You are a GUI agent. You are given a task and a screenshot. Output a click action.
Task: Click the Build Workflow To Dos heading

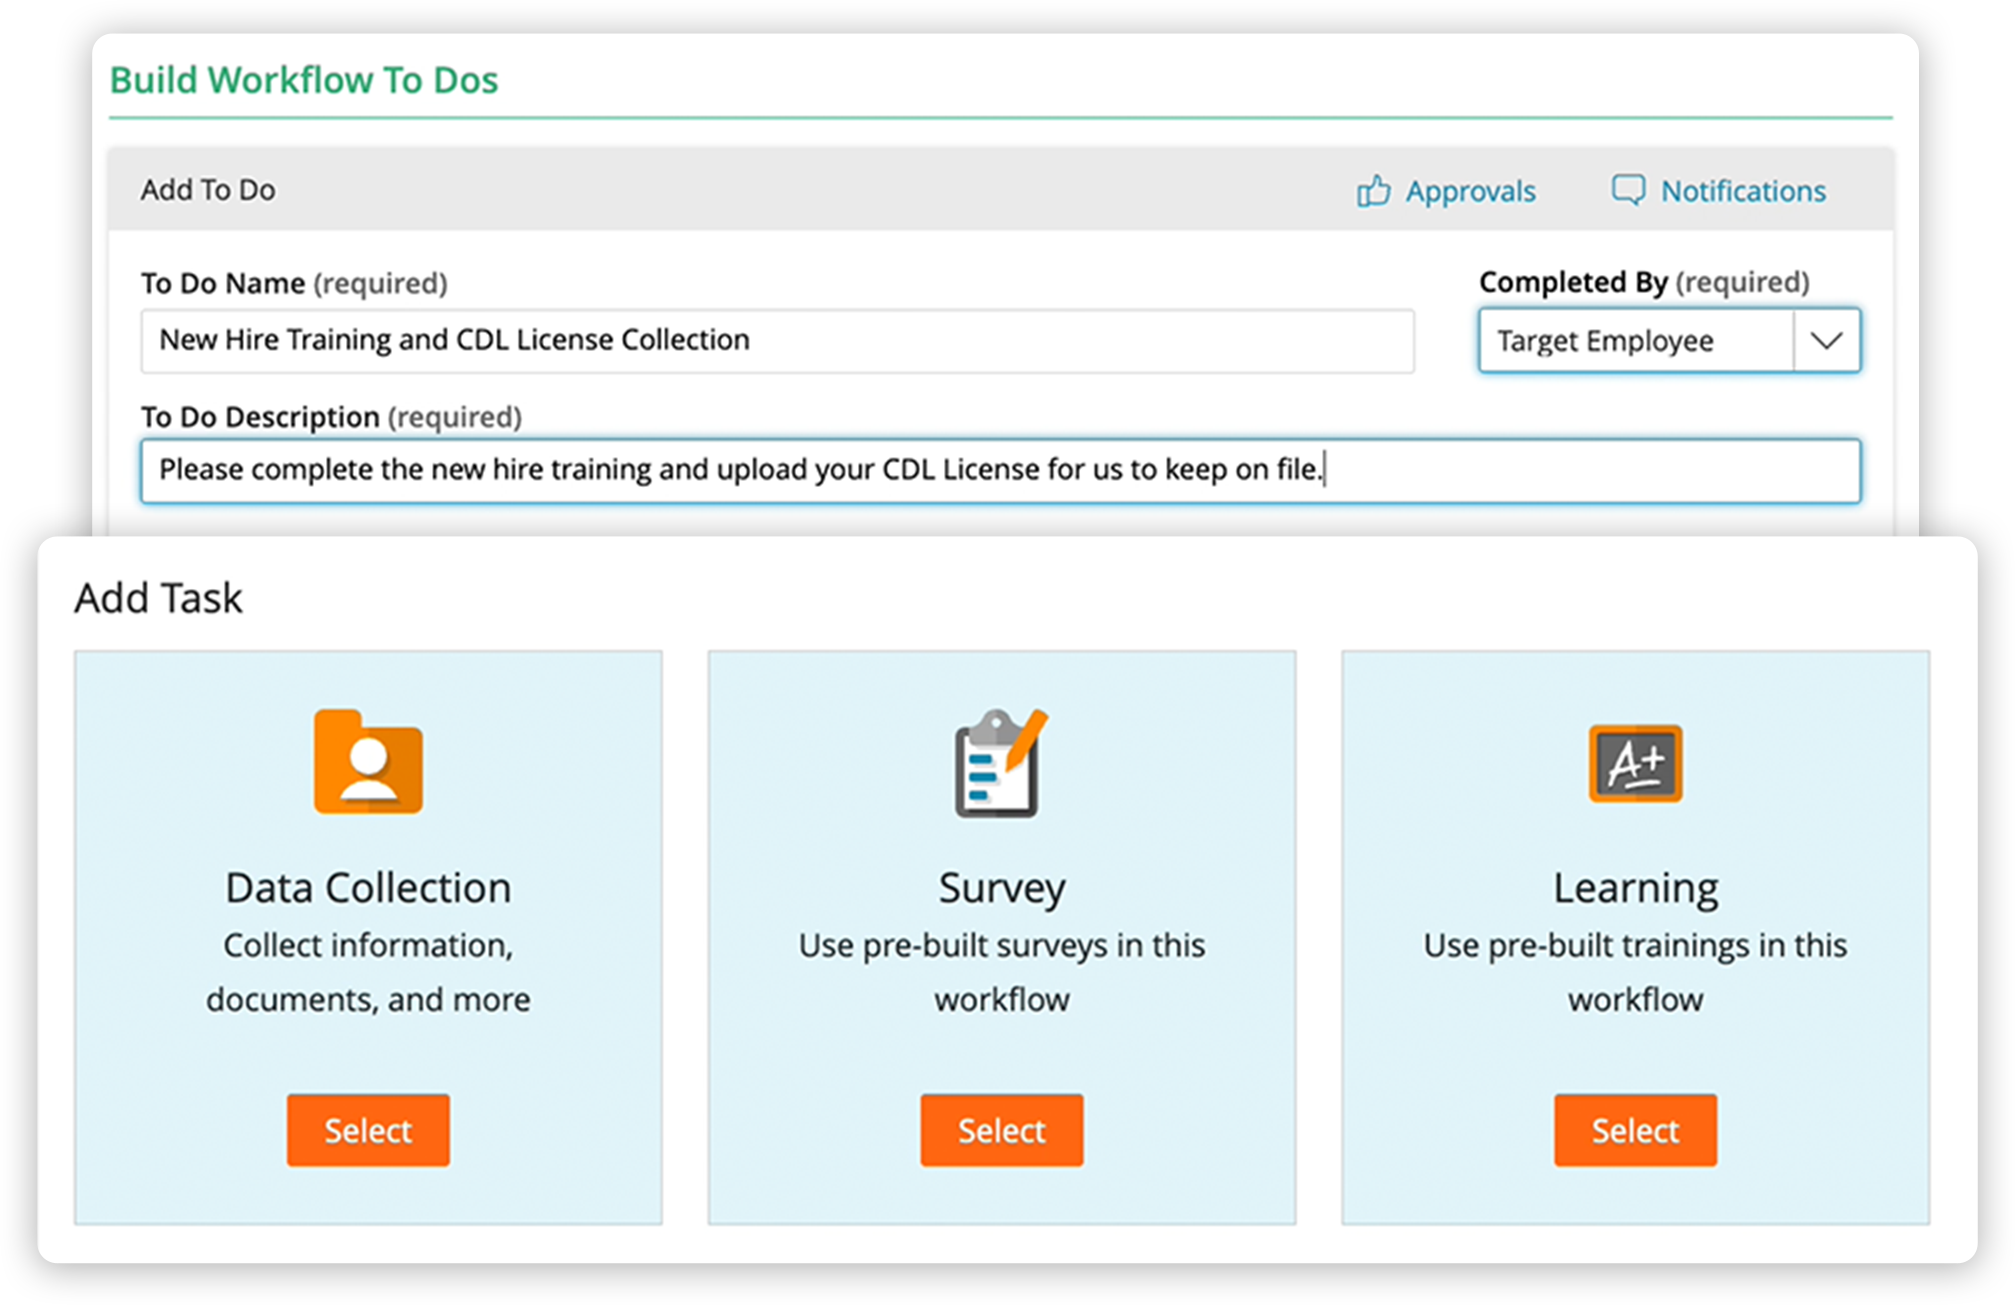pyautogui.click(x=304, y=80)
